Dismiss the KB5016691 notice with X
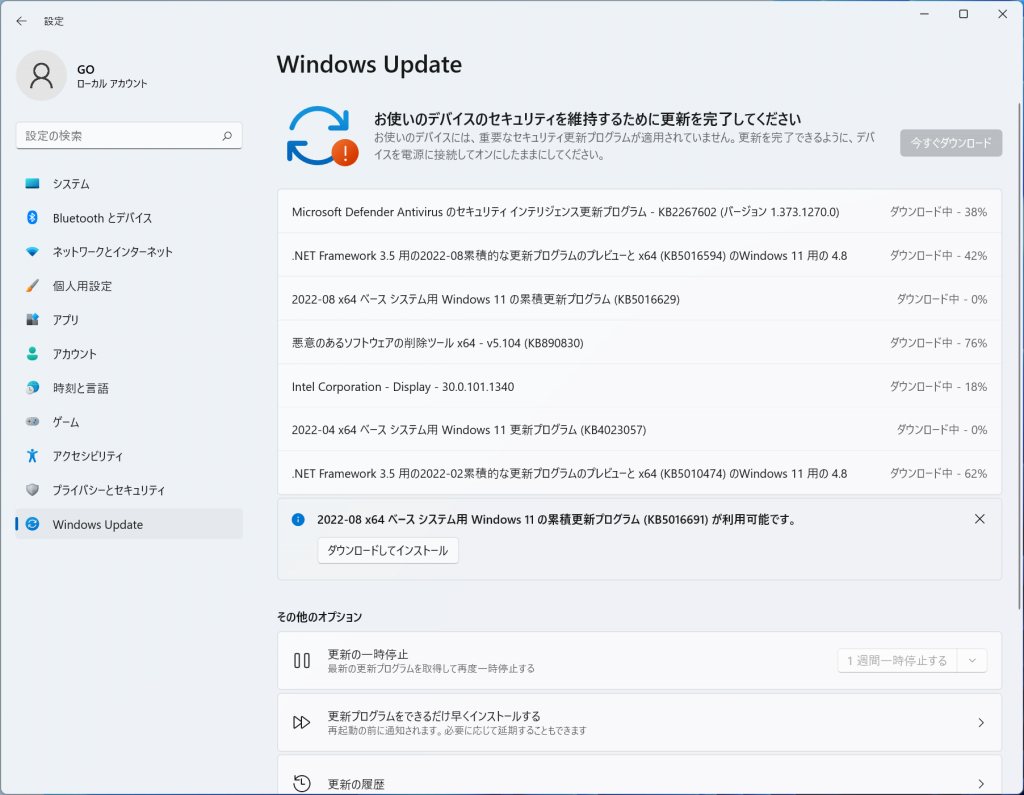This screenshot has height=795, width=1024. tap(980, 519)
